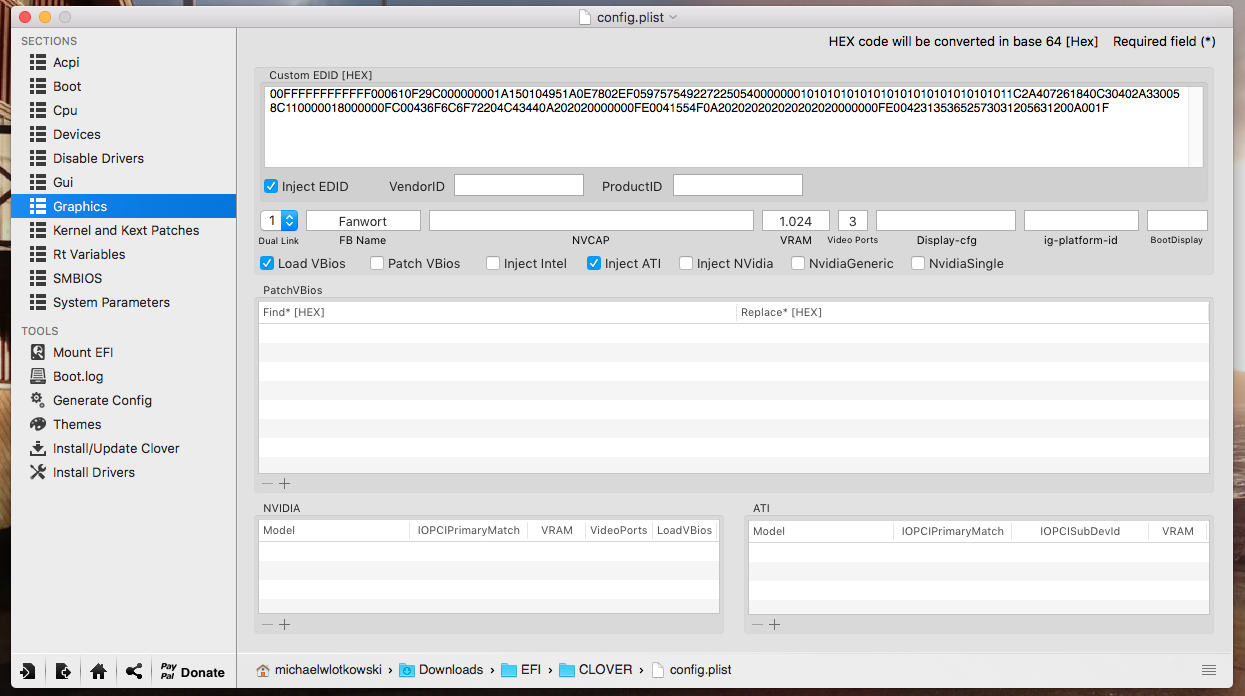
Task: Click the Replace* [HEX] column header
Action: (972, 312)
